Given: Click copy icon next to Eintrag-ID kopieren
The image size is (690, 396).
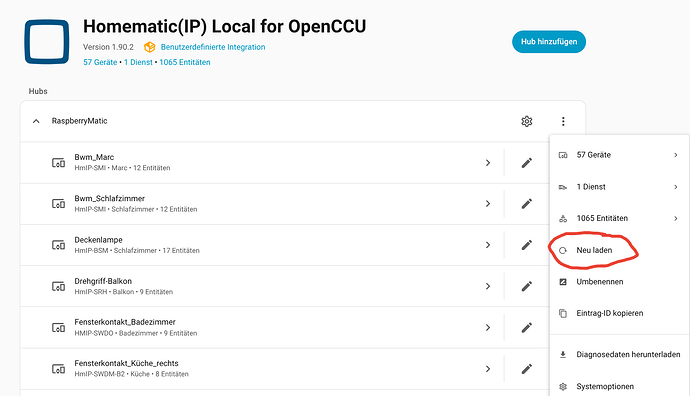Looking at the screenshot, I should [x=563, y=313].
